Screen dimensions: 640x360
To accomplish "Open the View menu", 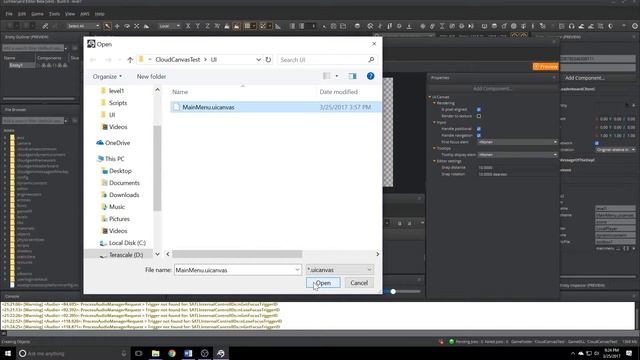I will (70, 14).
